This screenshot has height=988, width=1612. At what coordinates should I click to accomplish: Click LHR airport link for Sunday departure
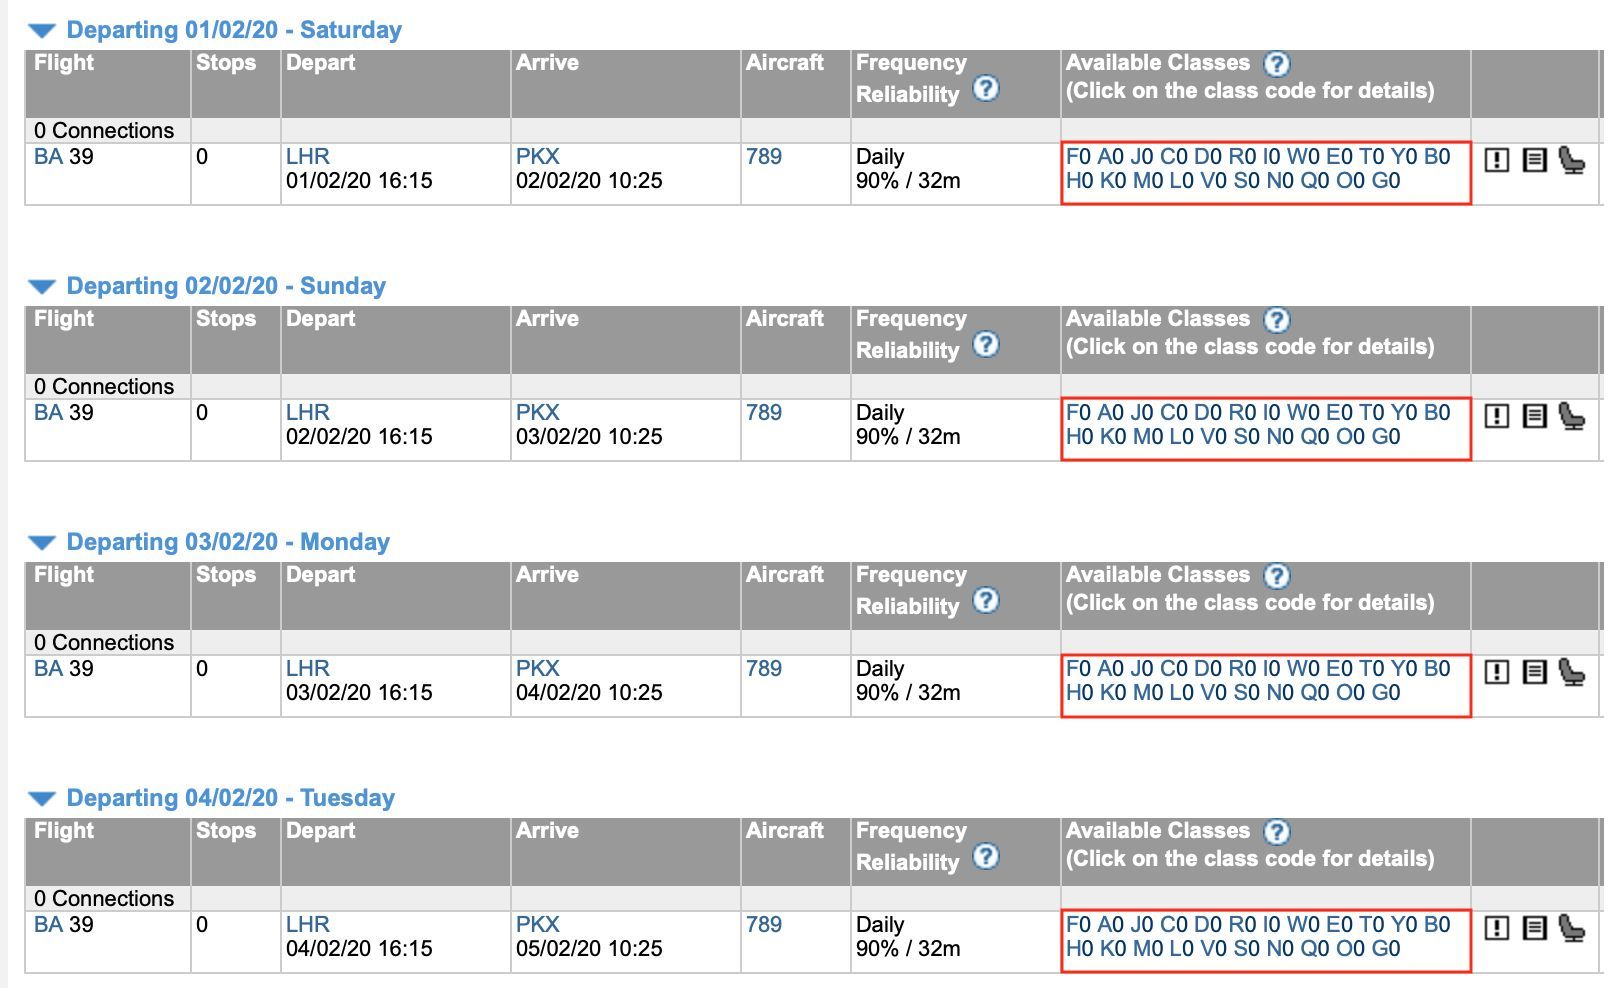(308, 412)
